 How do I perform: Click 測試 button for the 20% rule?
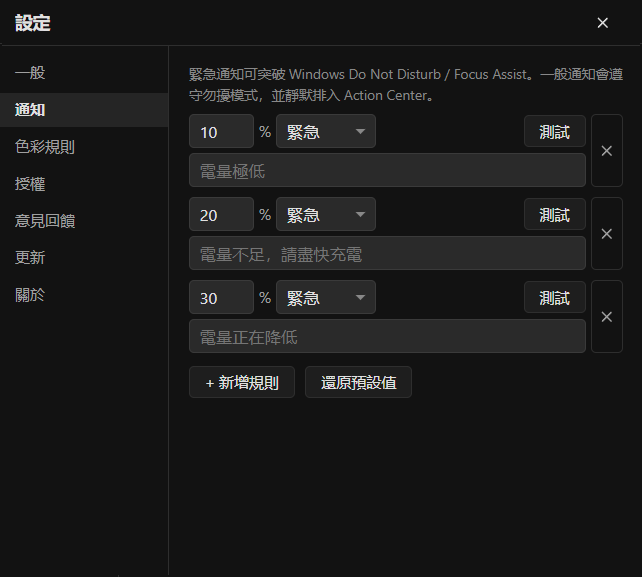(x=555, y=214)
